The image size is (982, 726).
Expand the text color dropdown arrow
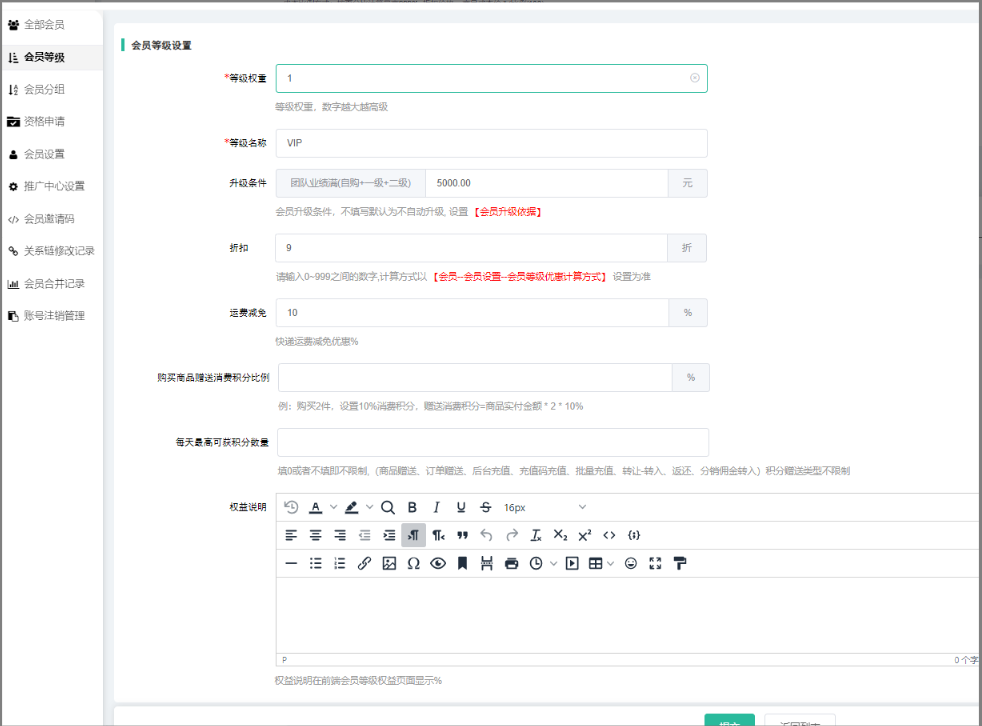point(334,507)
